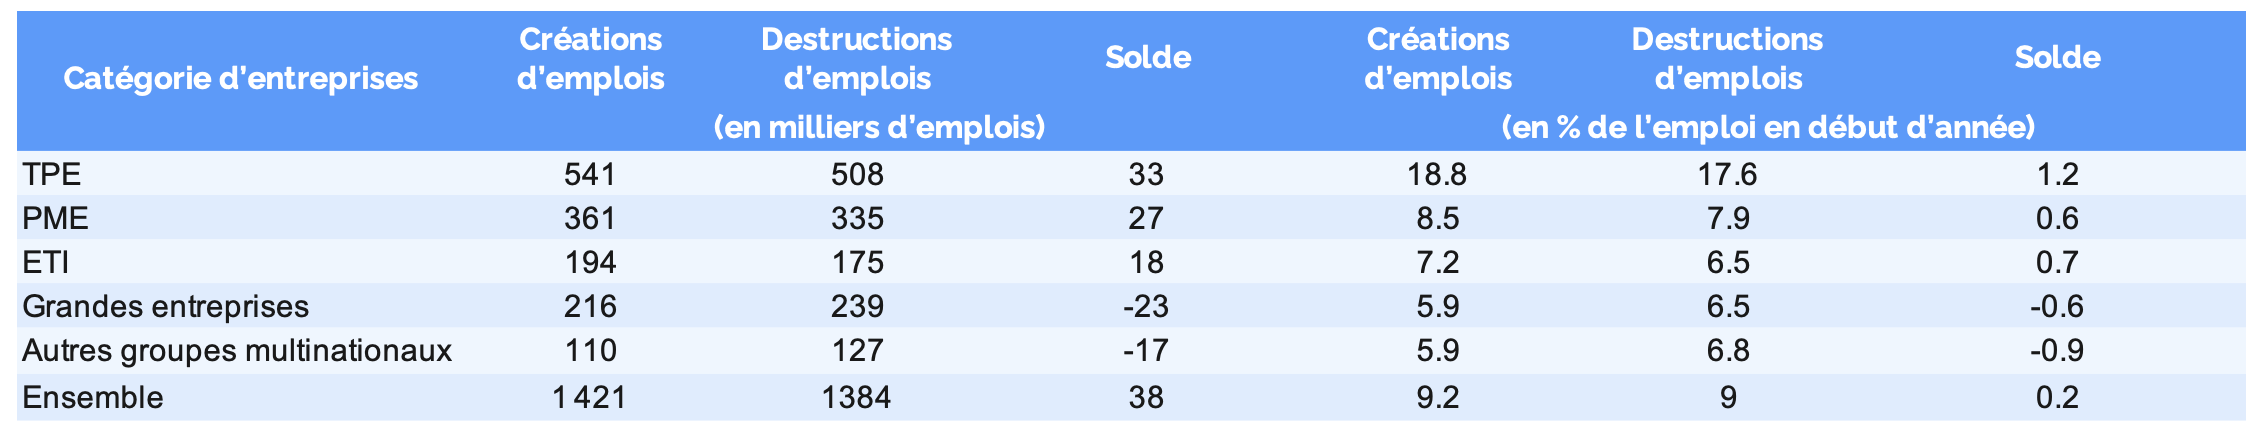Viewport: 2264px width, 434px height.
Task: Select the TPE row label
Action: tap(51, 175)
